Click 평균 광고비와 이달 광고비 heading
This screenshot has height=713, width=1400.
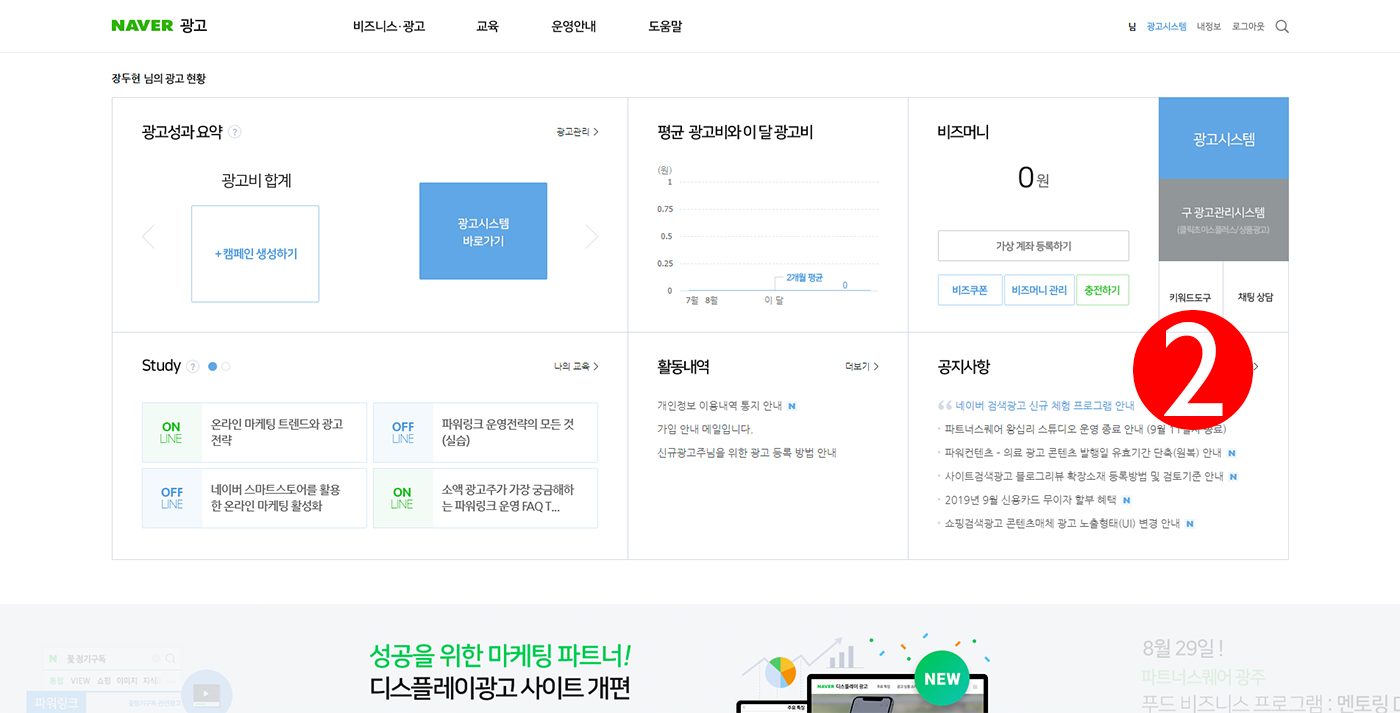coord(735,132)
